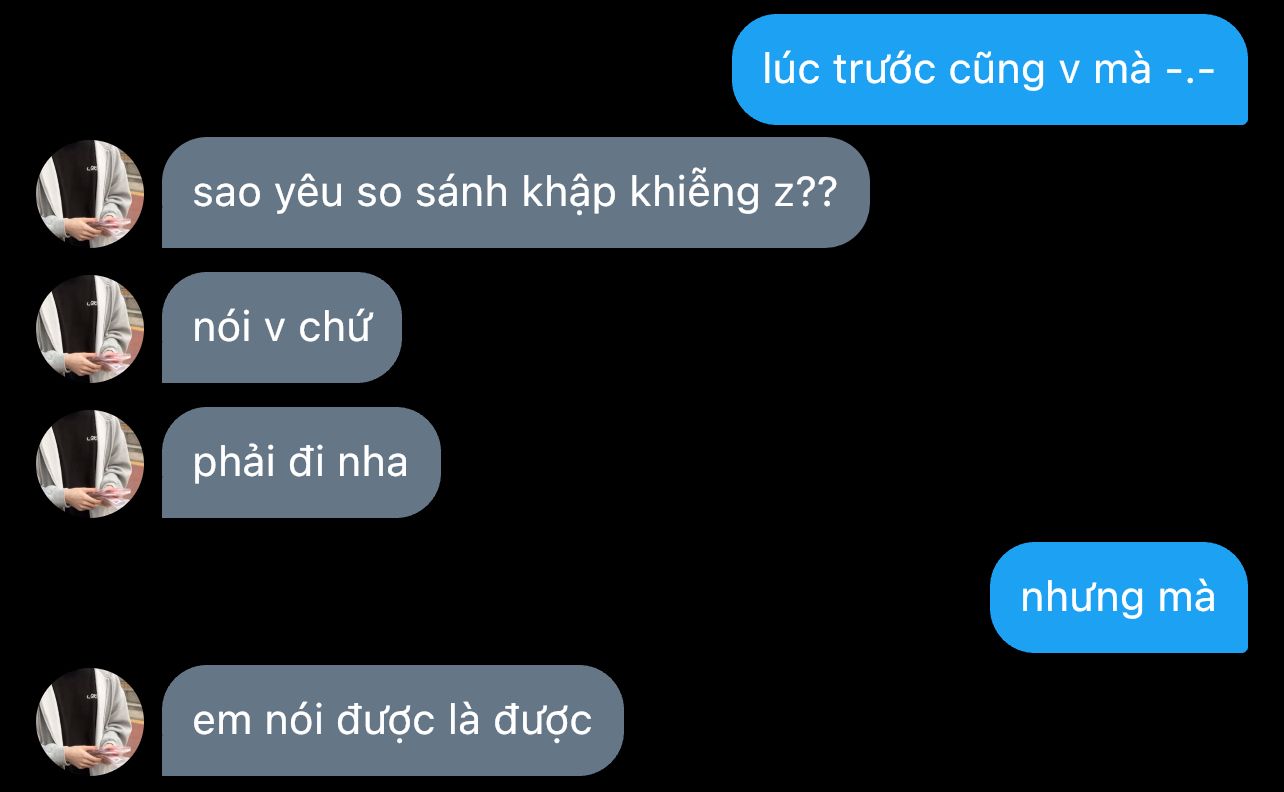Tap the "sao yêu so sánh khập khiễng z??" message

(516, 192)
